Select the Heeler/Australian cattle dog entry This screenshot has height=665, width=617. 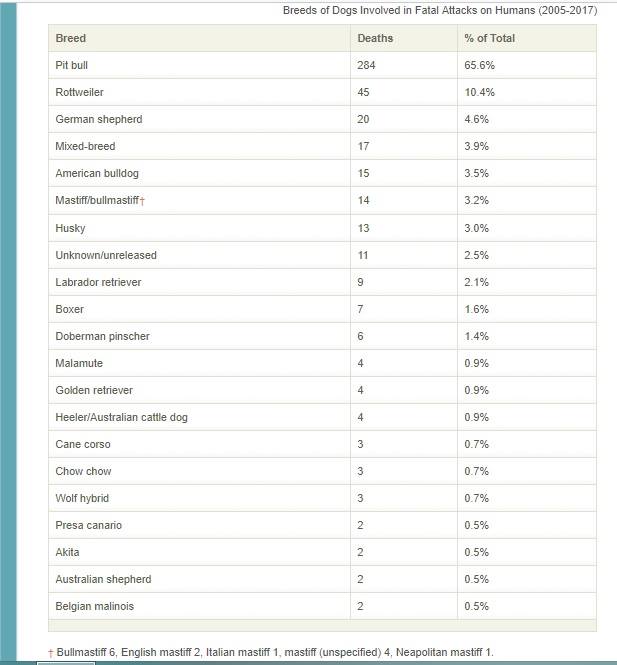(x=121, y=417)
